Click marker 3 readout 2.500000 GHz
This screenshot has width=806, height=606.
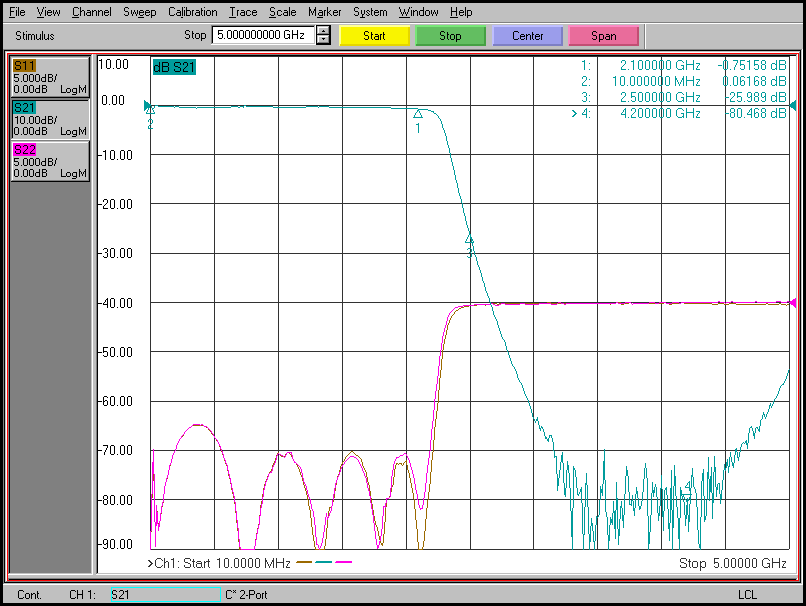pyautogui.click(x=660, y=97)
